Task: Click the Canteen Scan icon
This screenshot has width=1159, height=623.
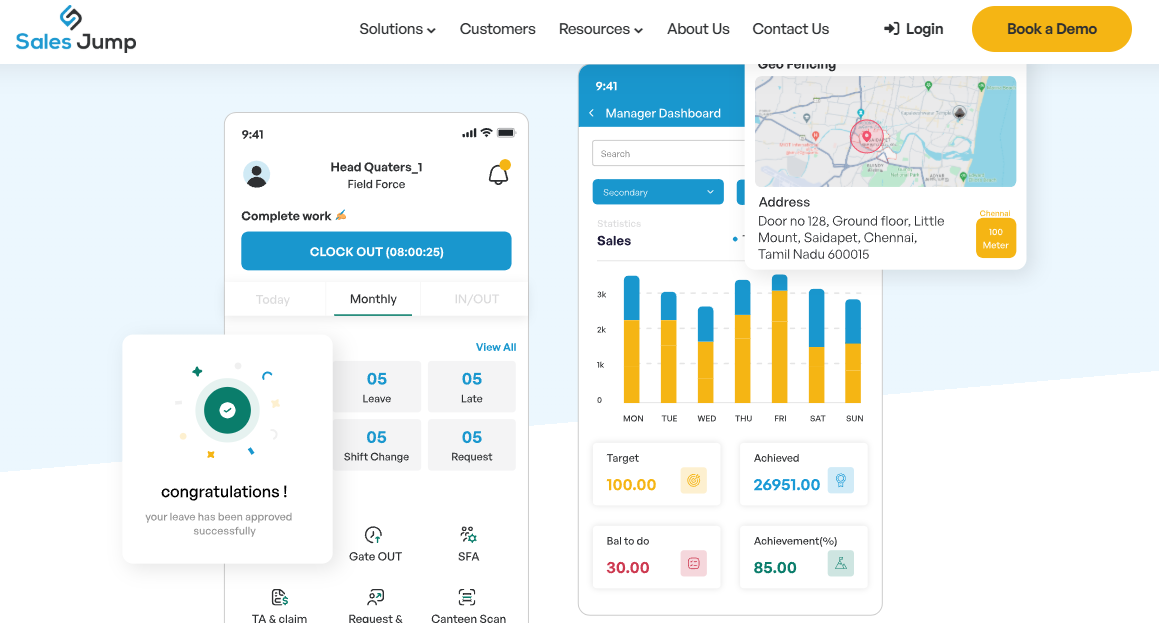Action: click(467, 597)
